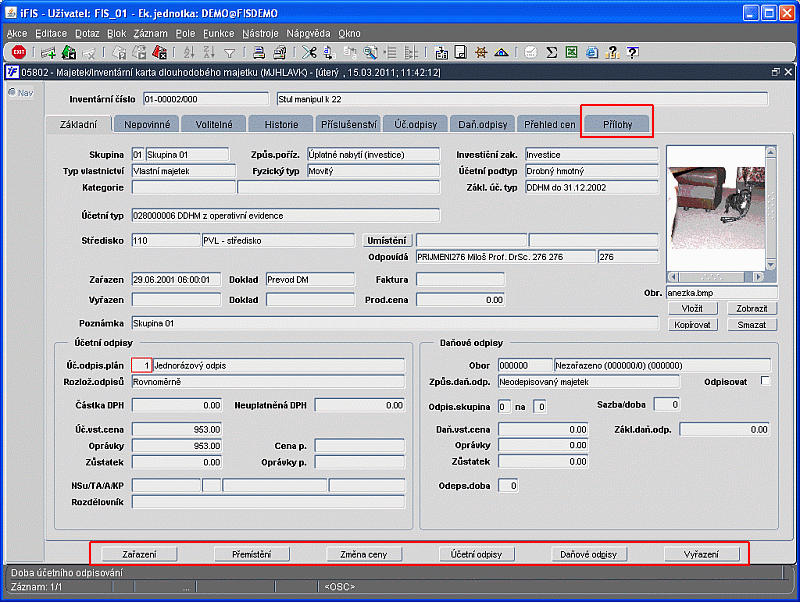Click the Vyřazení button at bottom

(703, 554)
